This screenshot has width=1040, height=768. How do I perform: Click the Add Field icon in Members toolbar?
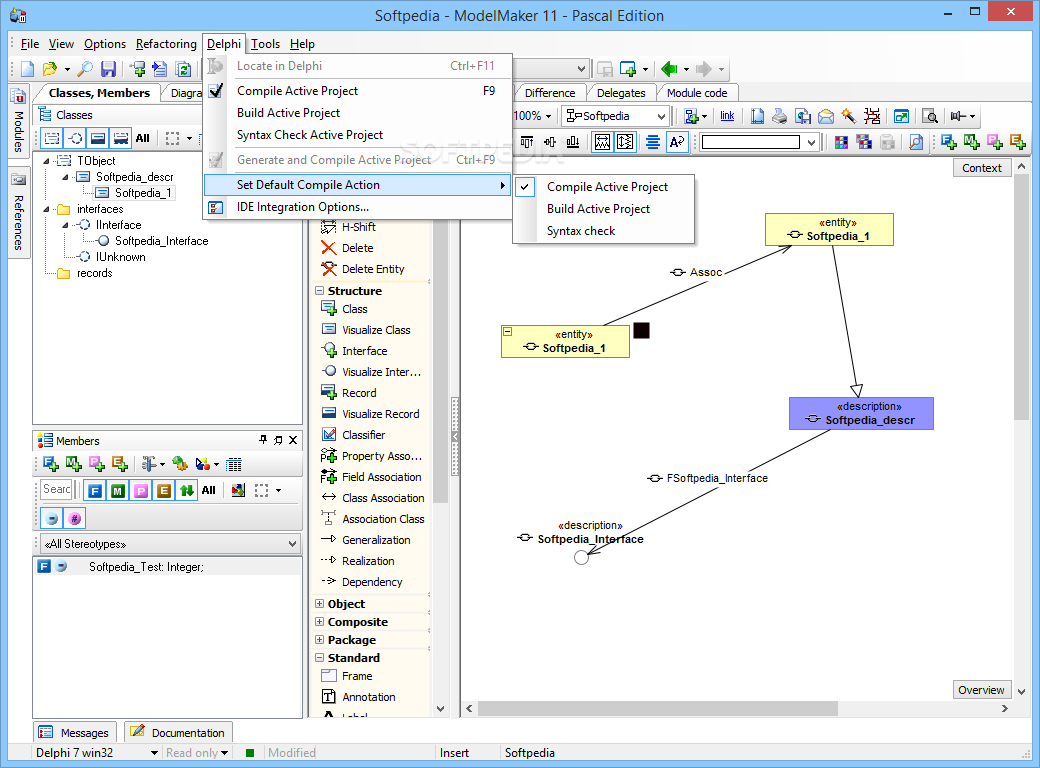pyautogui.click(x=50, y=464)
